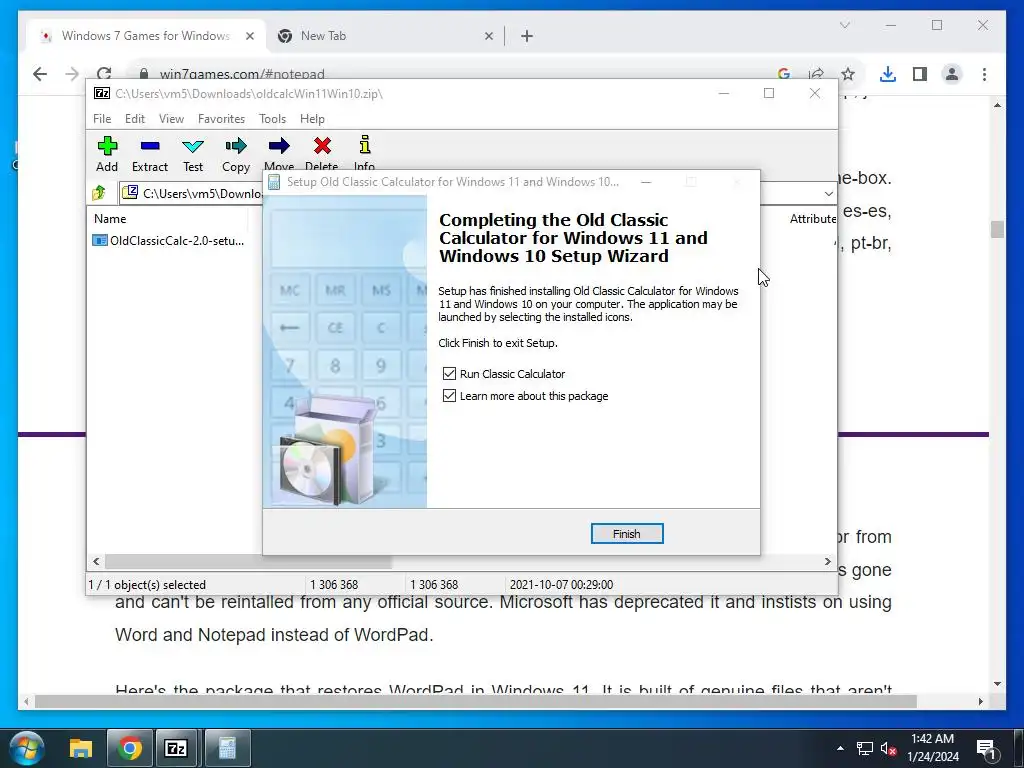This screenshot has height=768, width=1024.
Task: Click the muted volume tray icon
Action: pos(888,748)
